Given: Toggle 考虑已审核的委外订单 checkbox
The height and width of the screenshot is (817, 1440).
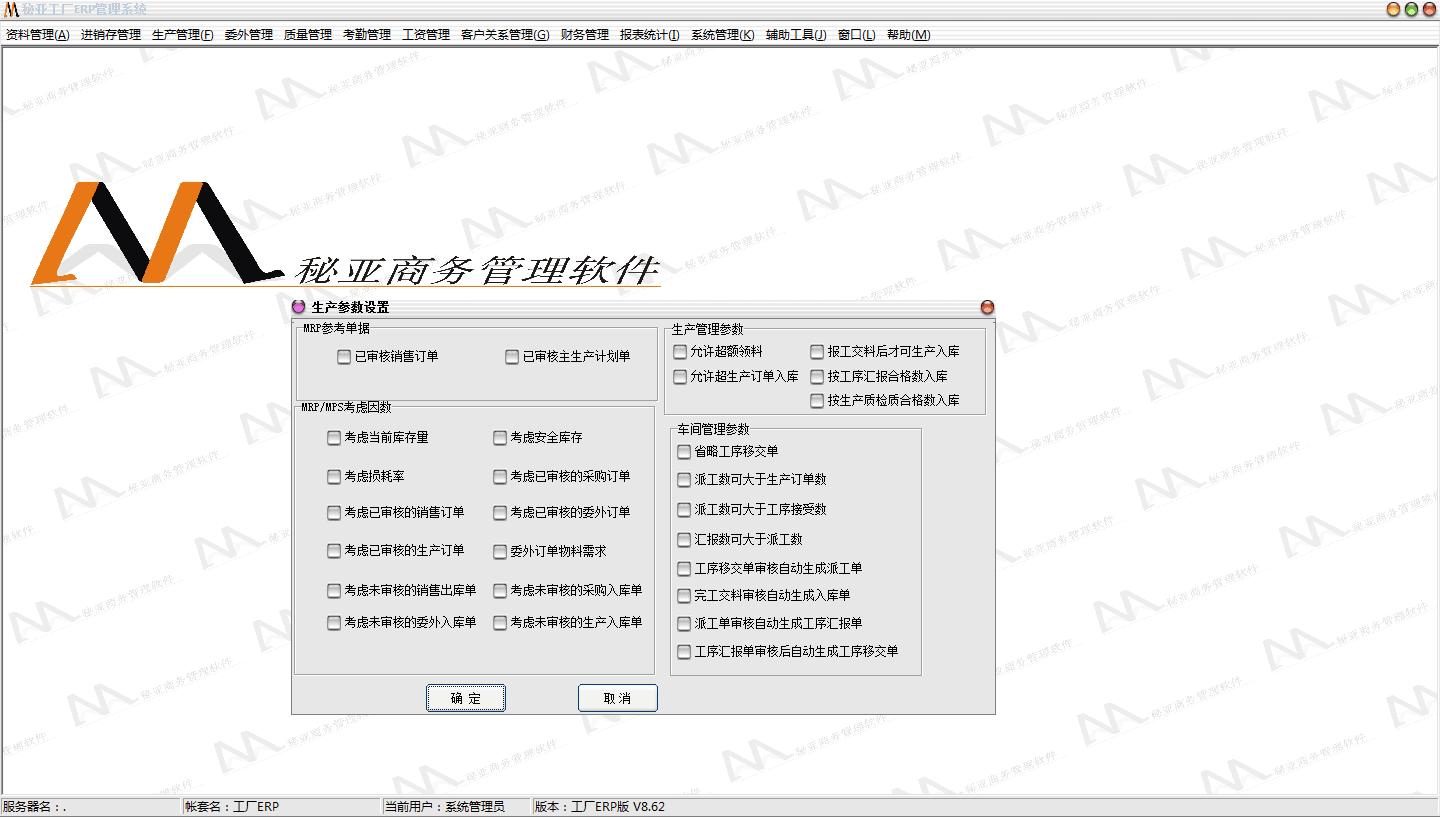Looking at the screenshot, I should click(x=500, y=512).
